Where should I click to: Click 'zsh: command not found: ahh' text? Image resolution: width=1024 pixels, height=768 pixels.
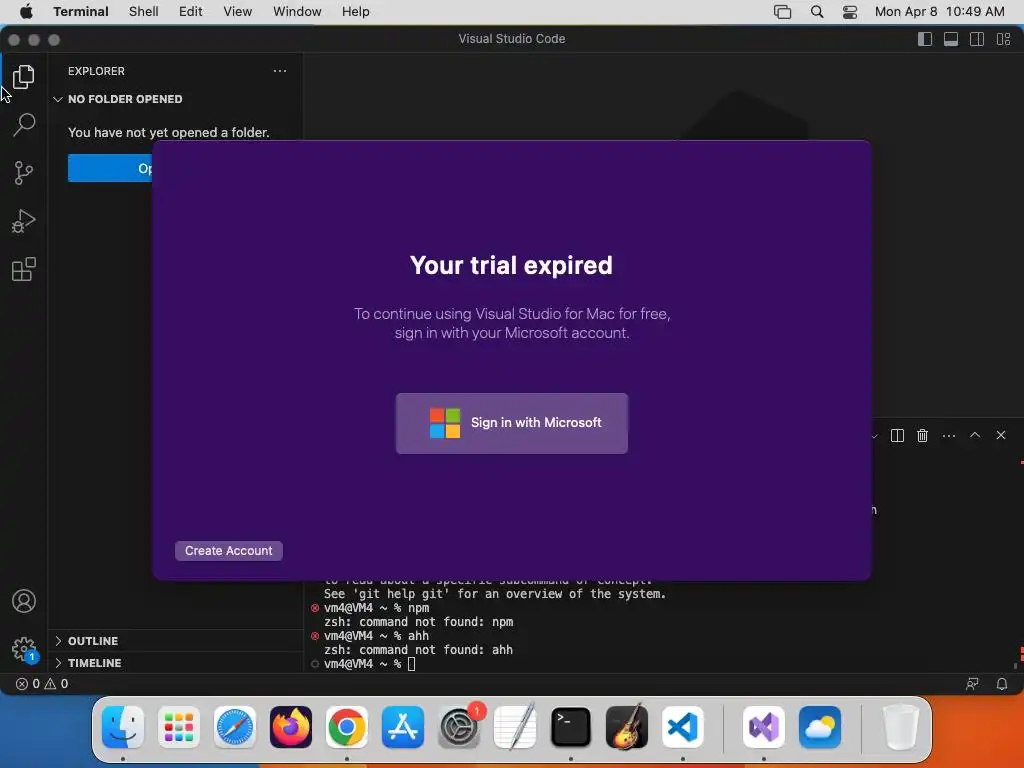click(x=419, y=650)
